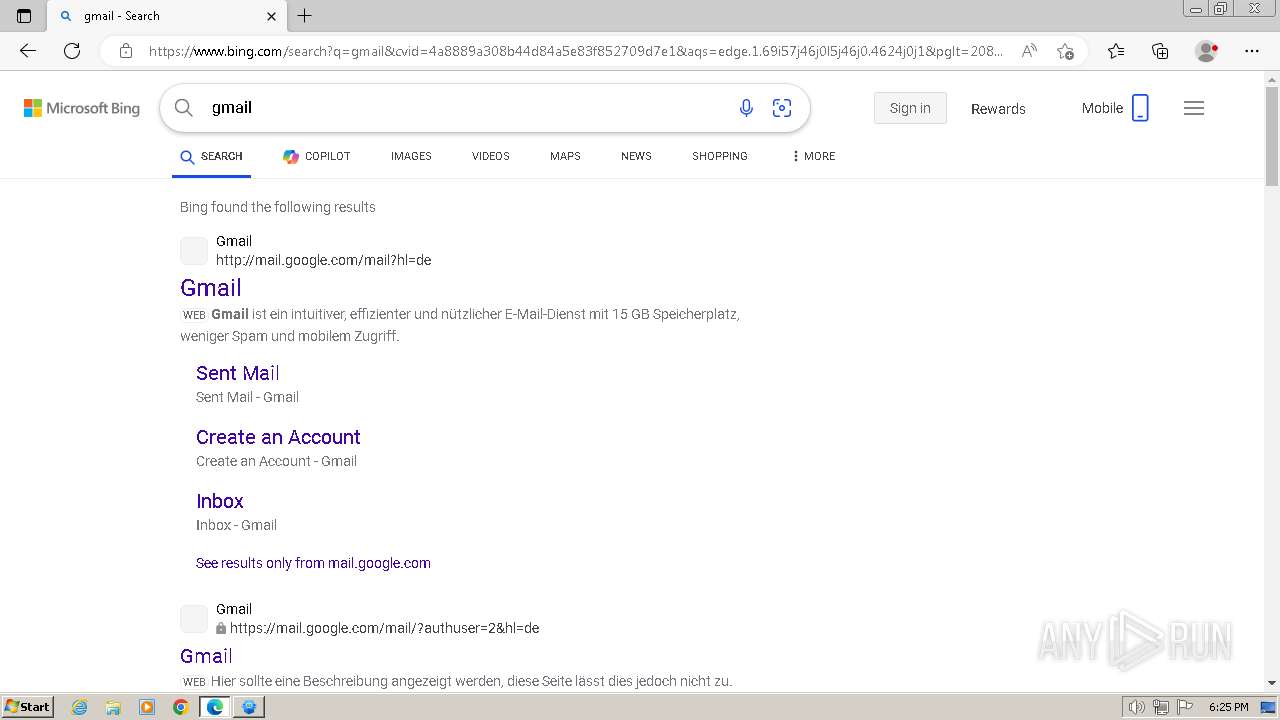Image resolution: width=1280 pixels, height=720 pixels.
Task: Switch to the SHOPPING tab
Action: click(720, 156)
